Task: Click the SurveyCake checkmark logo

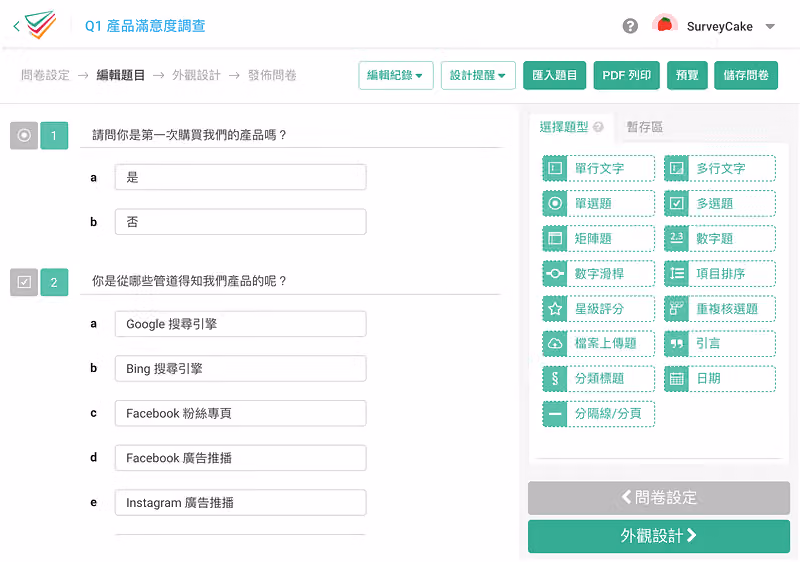Action: point(41,24)
